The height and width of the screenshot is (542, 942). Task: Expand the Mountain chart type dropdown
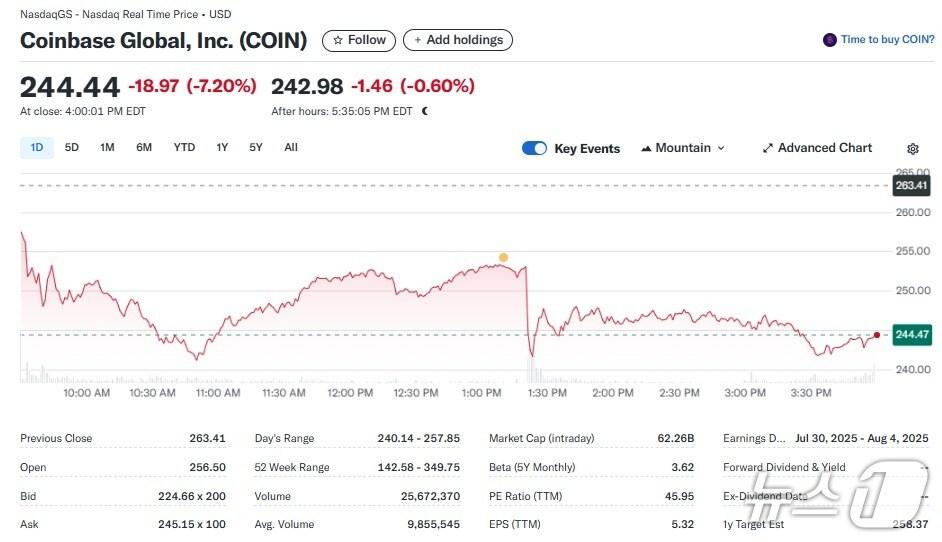pos(683,148)
